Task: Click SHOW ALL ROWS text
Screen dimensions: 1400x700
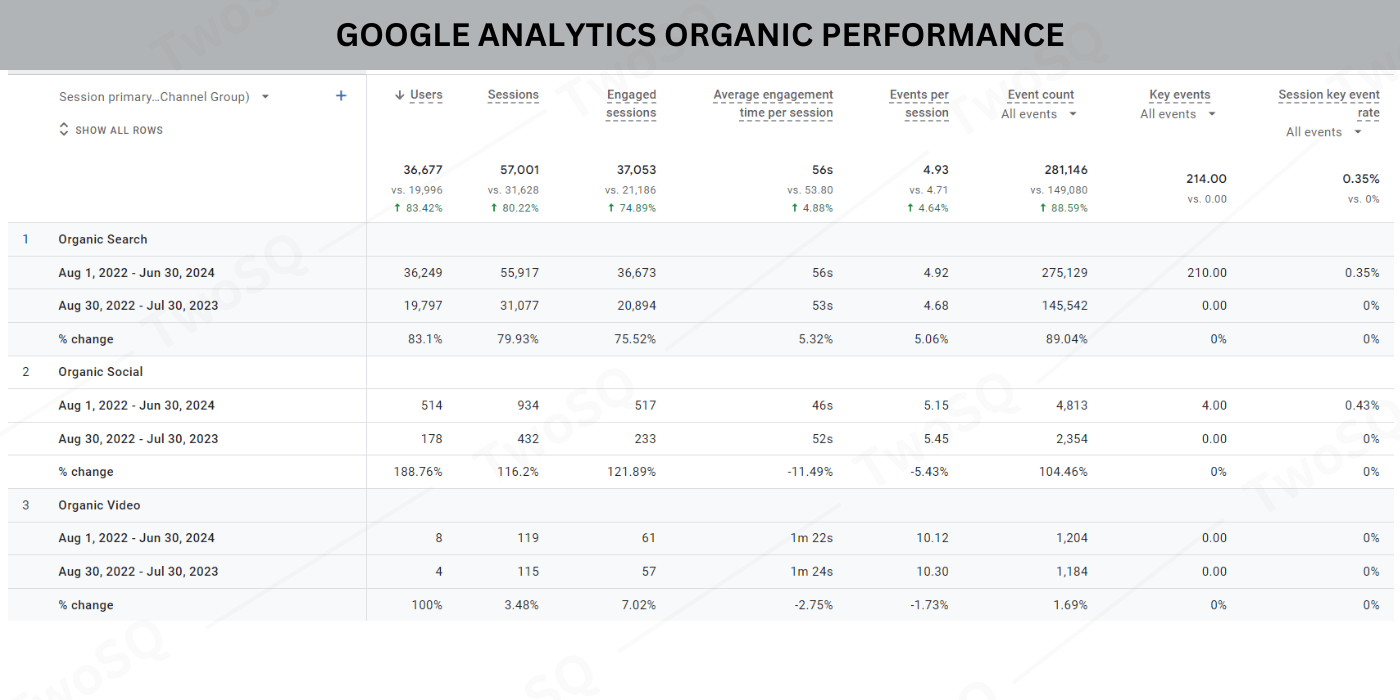Action: [119, 130]
